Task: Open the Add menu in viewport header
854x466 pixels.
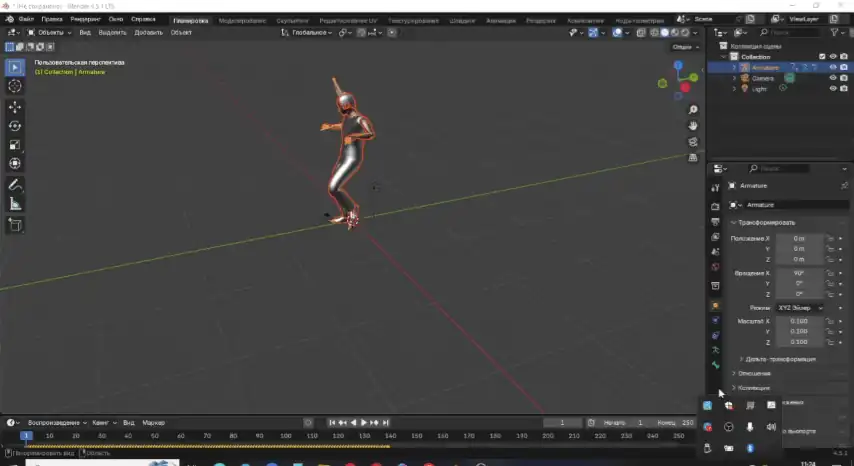Action: click(x=148, y=33)
